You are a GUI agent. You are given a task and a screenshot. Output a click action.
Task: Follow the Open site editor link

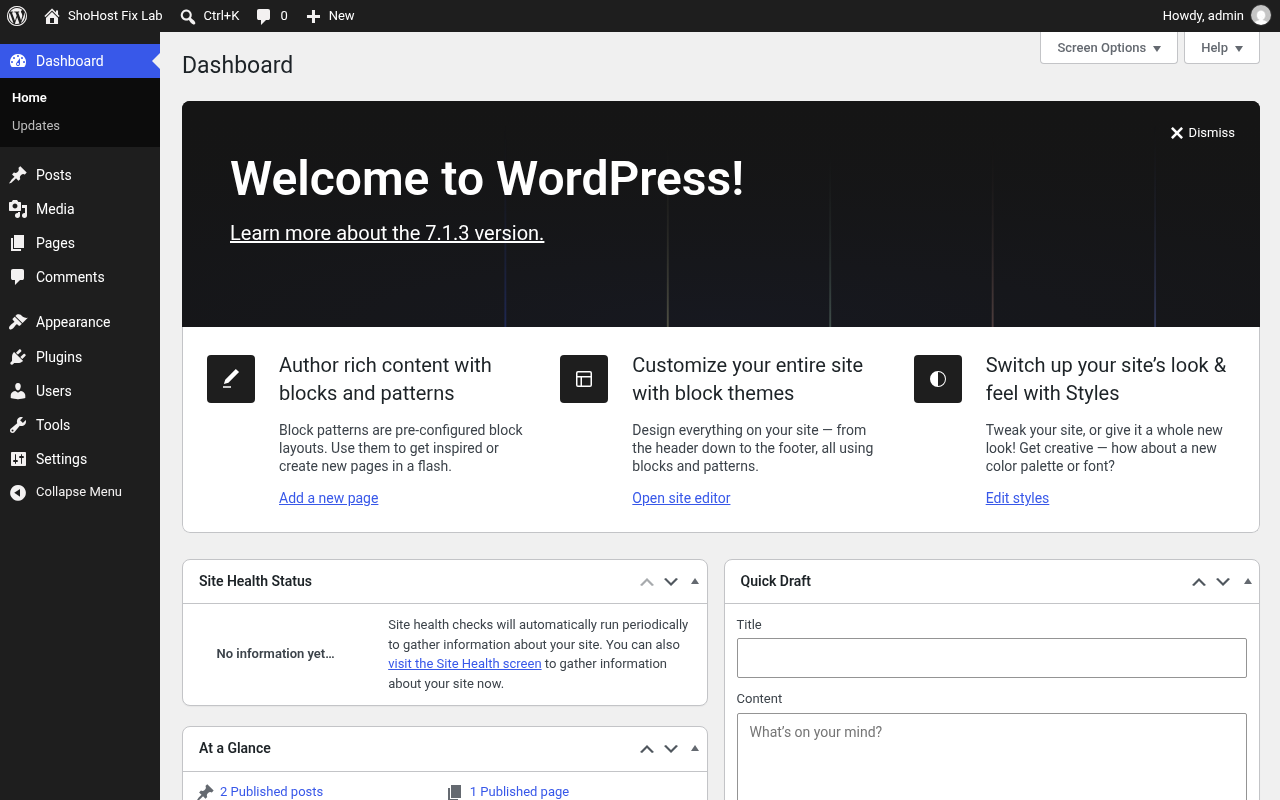pyautogui.click(x=681, y=498)
